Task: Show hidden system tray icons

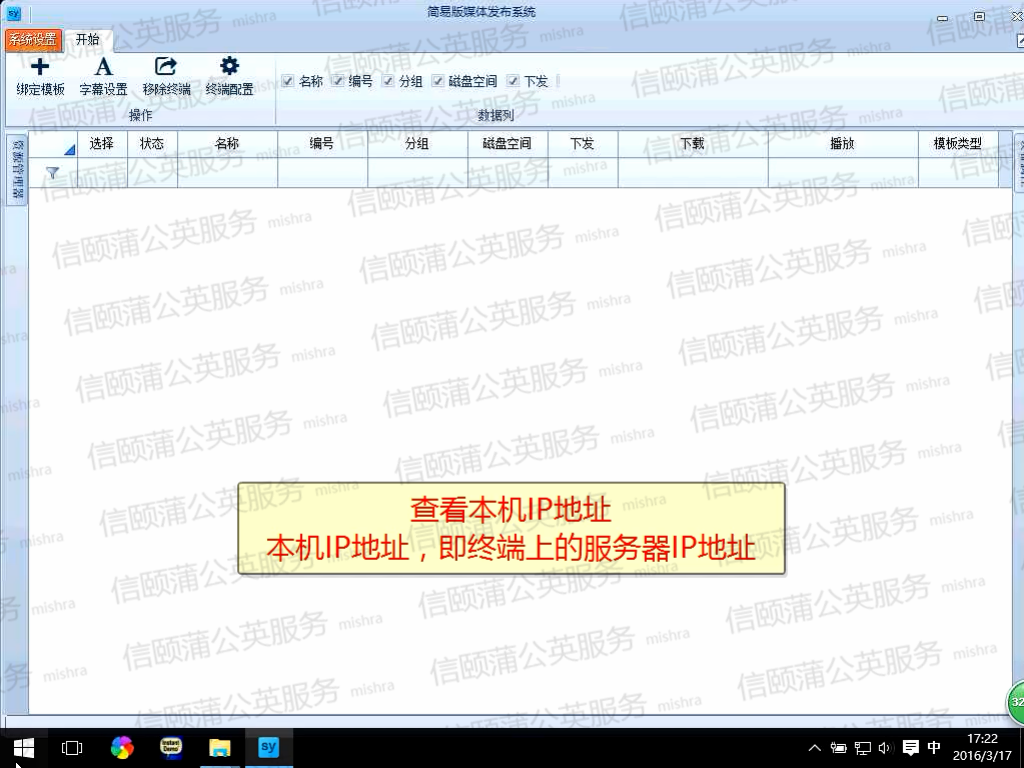Action: [x=814, y=747]
